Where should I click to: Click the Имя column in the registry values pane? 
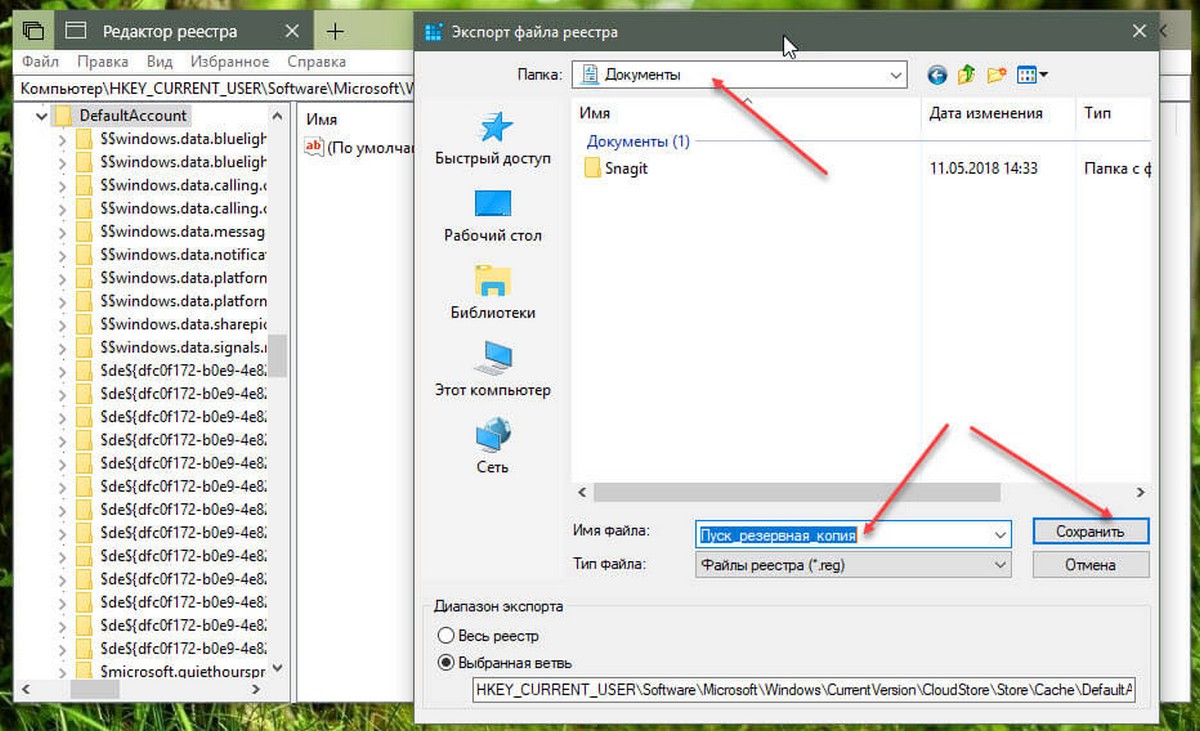click(x=322, y=119)
